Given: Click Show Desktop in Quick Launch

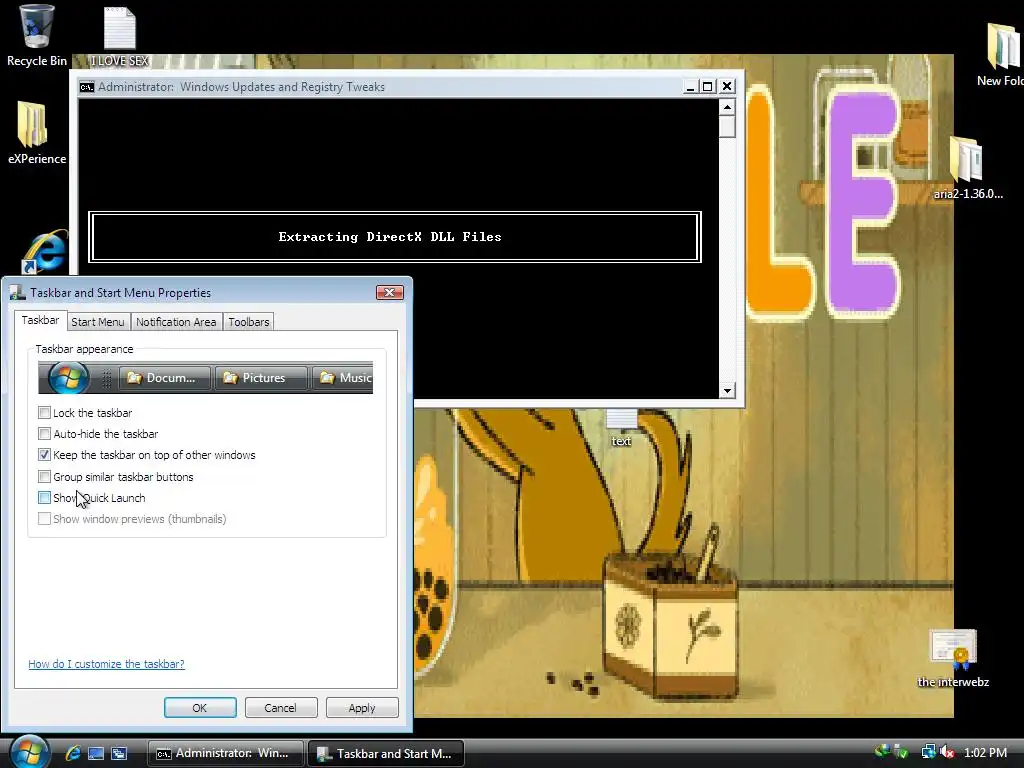Looking at the screenshot, I should click(x=96, y=753).
